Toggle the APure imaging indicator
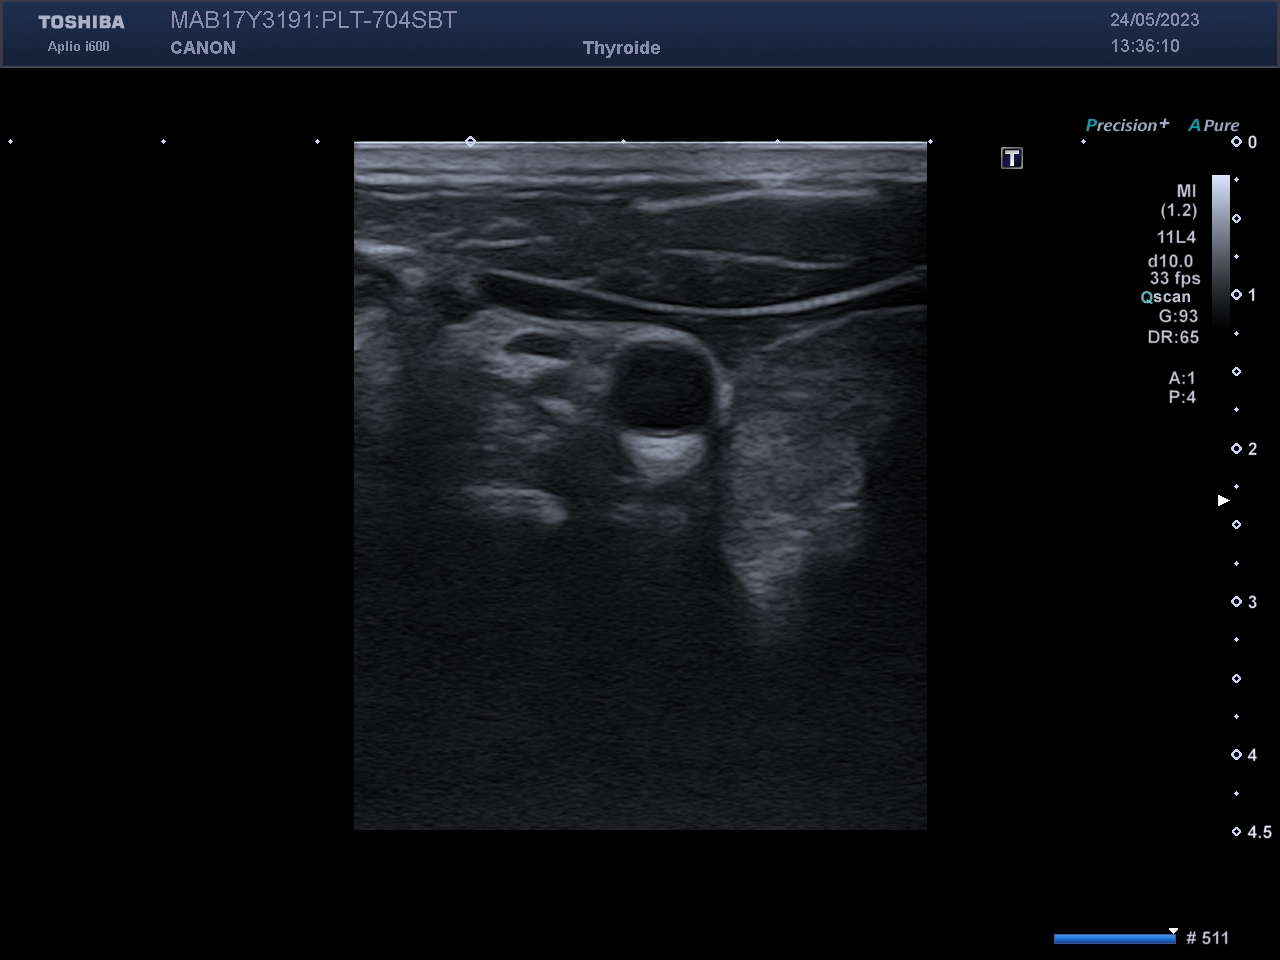This screenshot has width=1280, height=960. 1213,125
